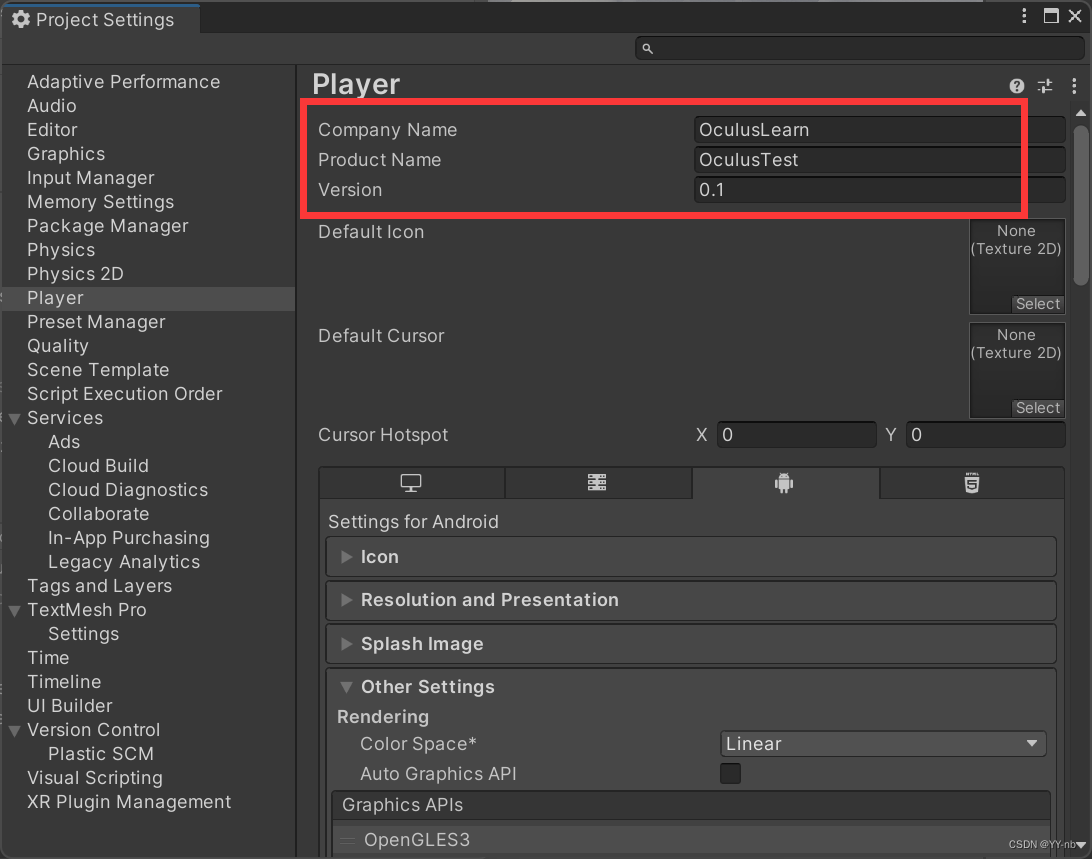
Task: Open the Player section kebab menu
Action: click(1074, 85)
